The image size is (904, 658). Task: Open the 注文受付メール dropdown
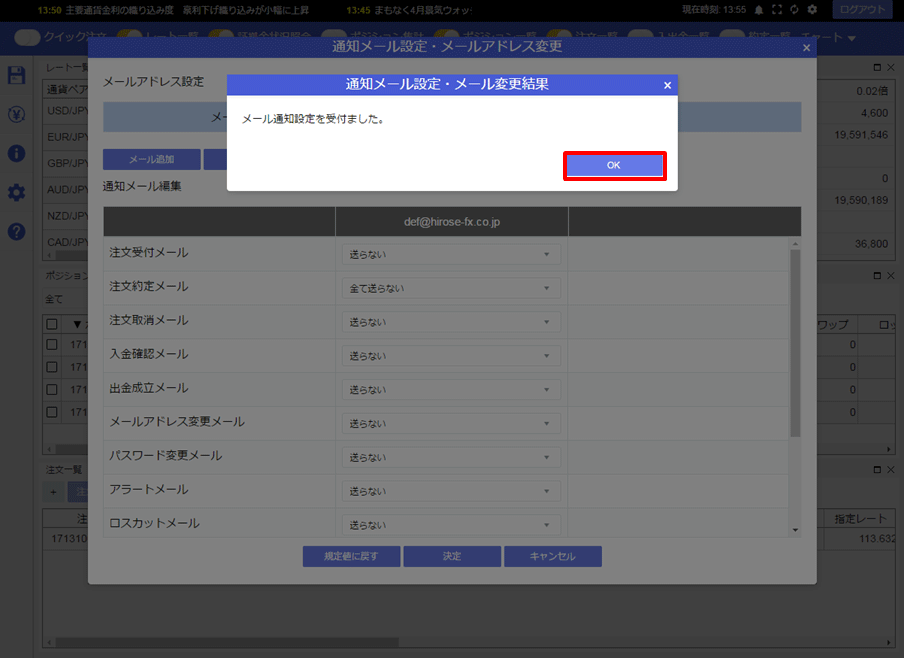coord(451,254)
